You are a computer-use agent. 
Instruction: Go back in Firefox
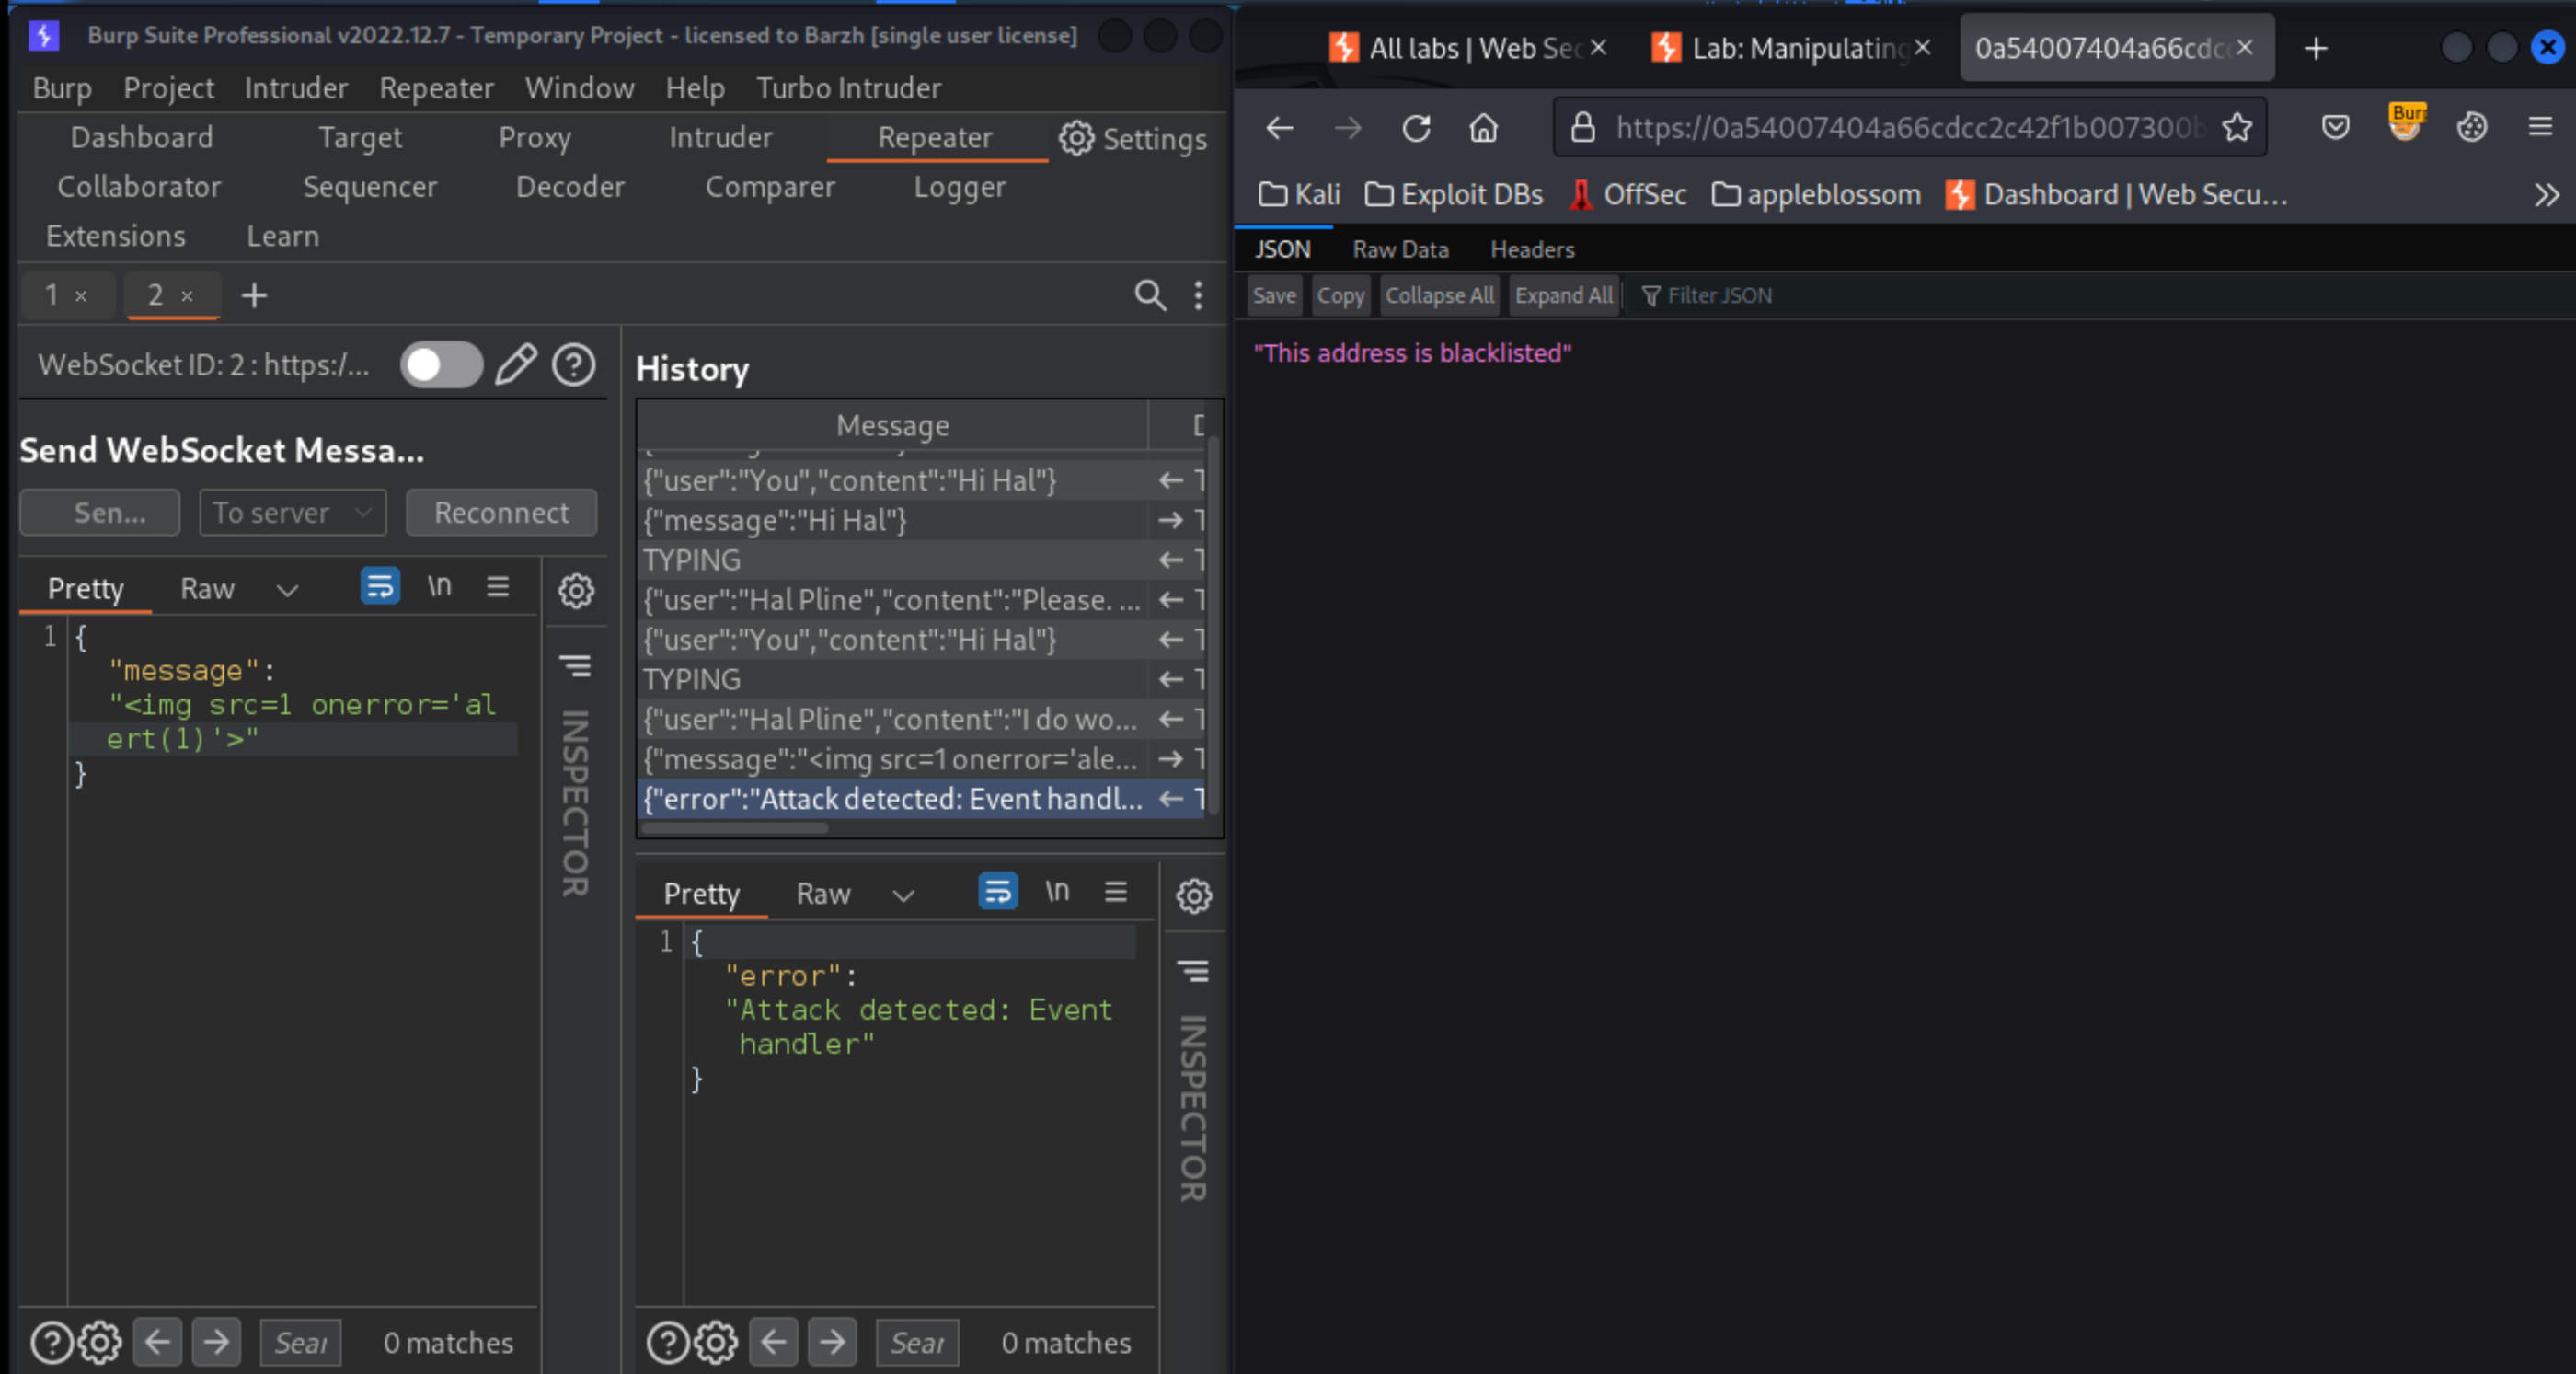click(1280, 128)
